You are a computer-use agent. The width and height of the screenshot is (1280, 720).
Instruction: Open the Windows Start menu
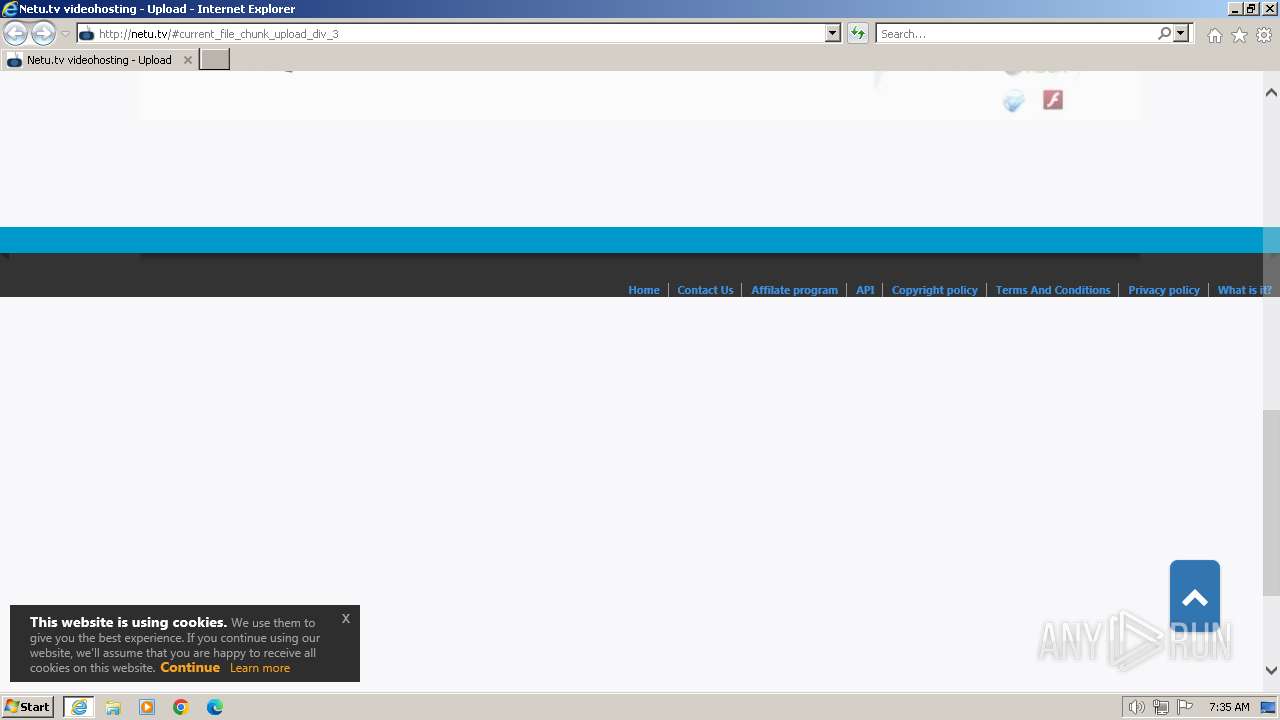28,707
